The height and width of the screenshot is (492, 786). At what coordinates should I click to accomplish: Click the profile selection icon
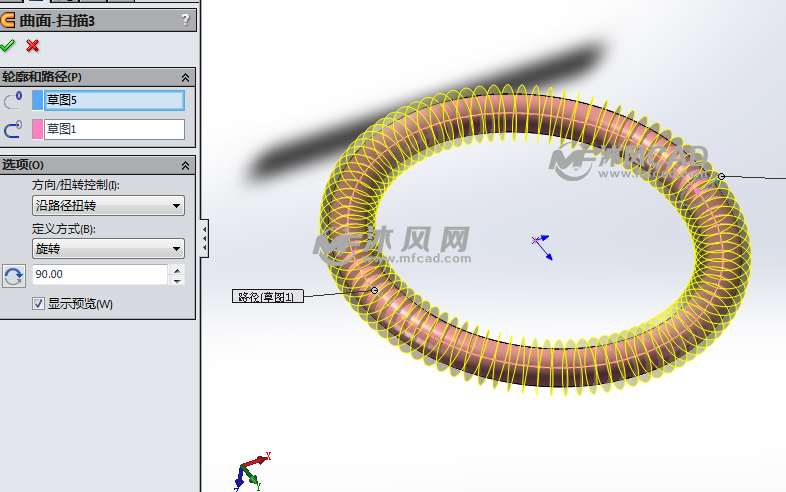[x=14, y=100]
